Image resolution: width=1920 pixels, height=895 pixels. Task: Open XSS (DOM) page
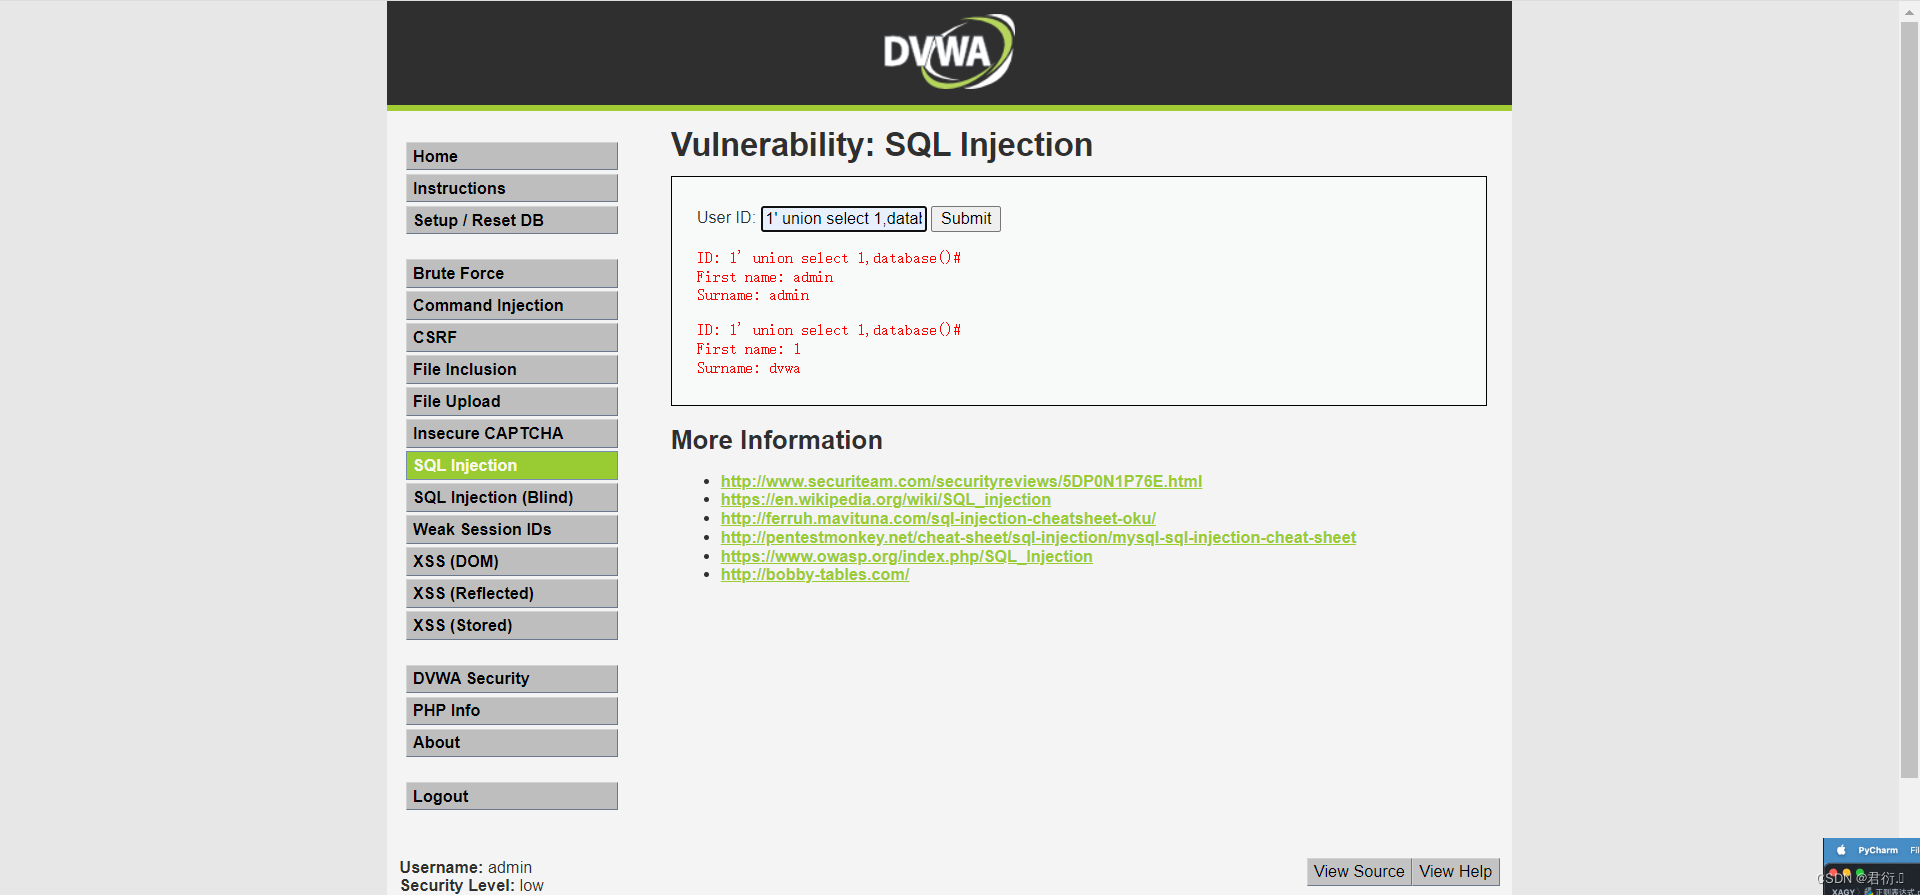(512, 561)
